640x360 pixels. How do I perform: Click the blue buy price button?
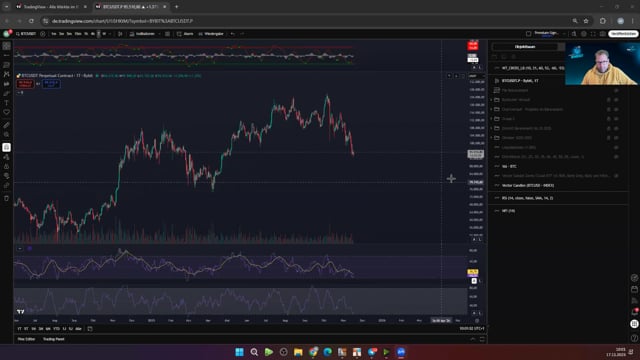click(51, 84)
